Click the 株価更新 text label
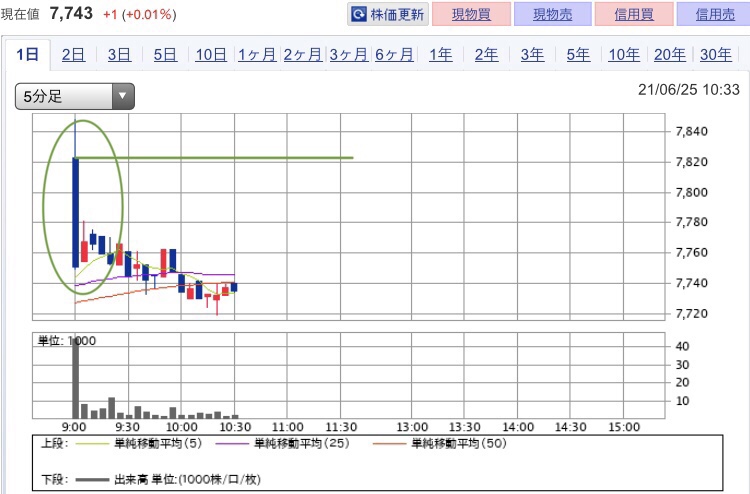 click(x=397, y=15)
